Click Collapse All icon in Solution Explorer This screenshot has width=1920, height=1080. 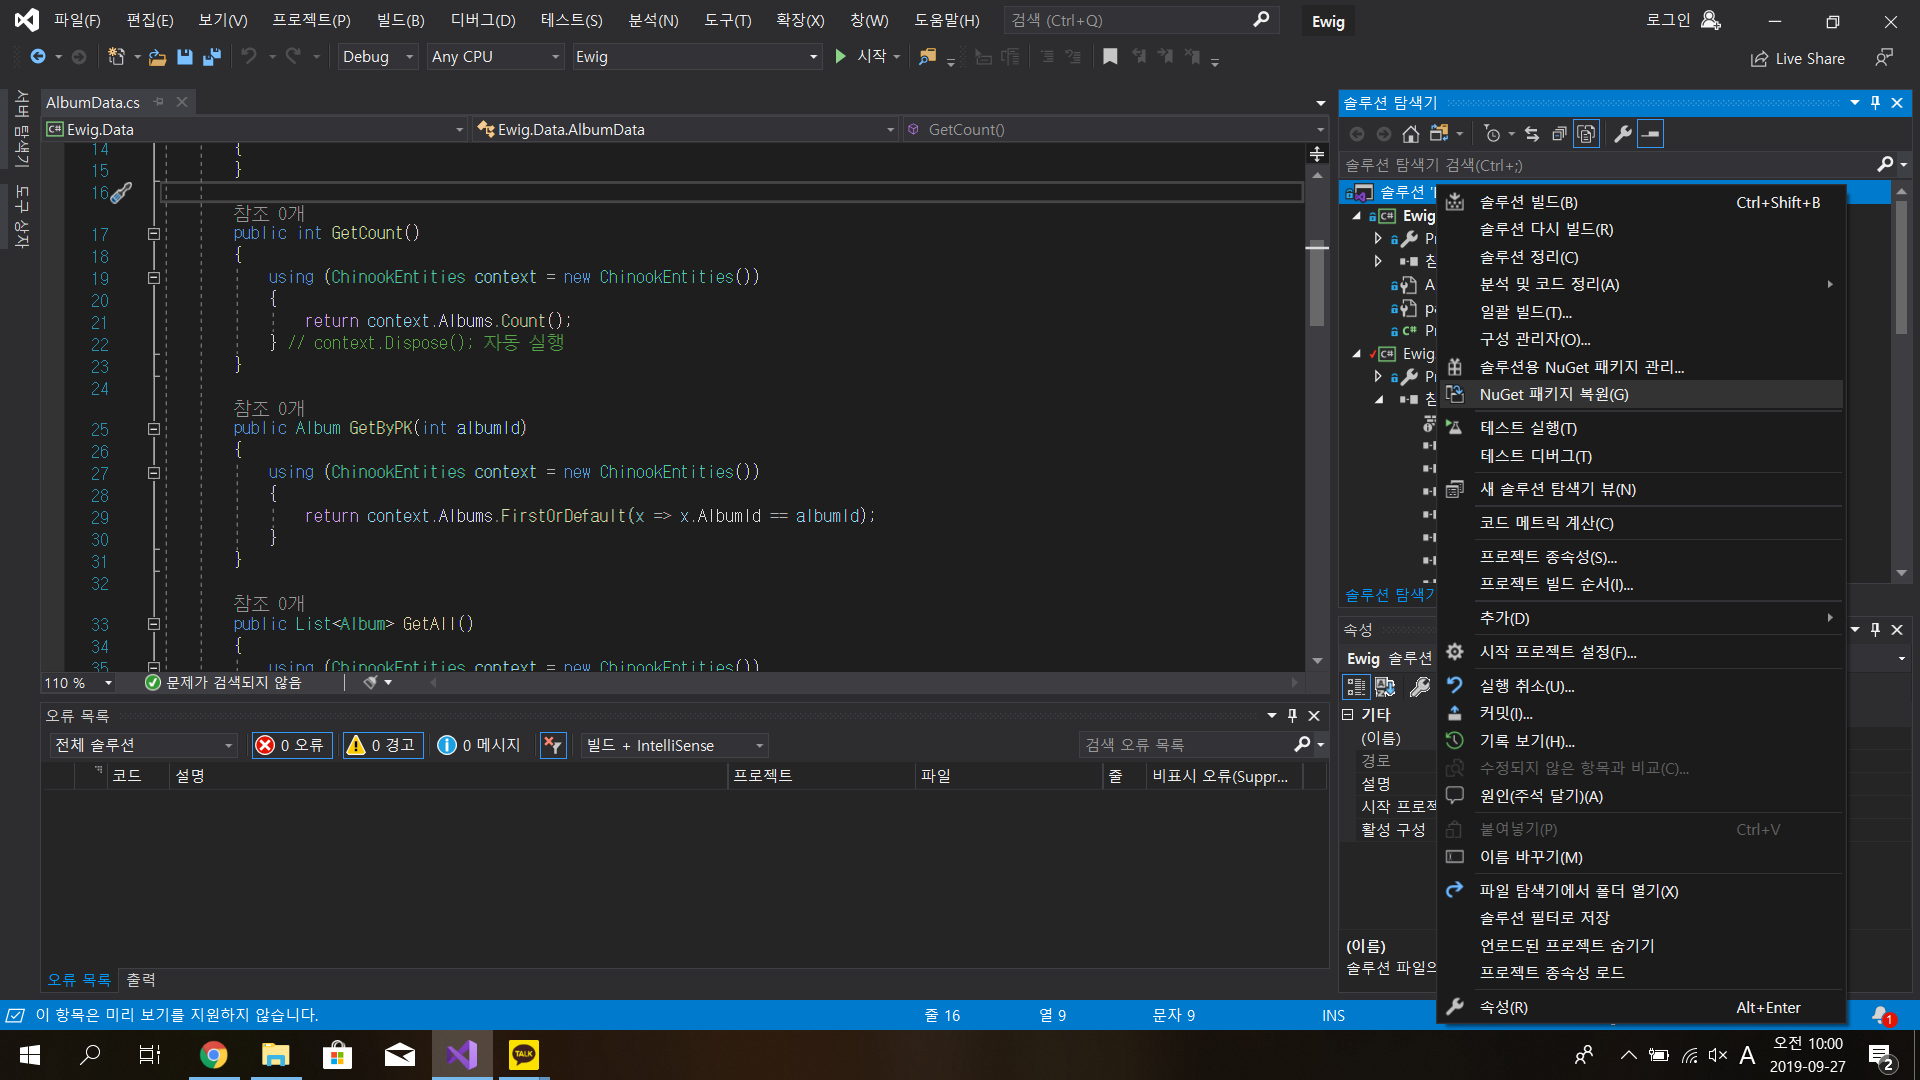(x=1559, y=134)
